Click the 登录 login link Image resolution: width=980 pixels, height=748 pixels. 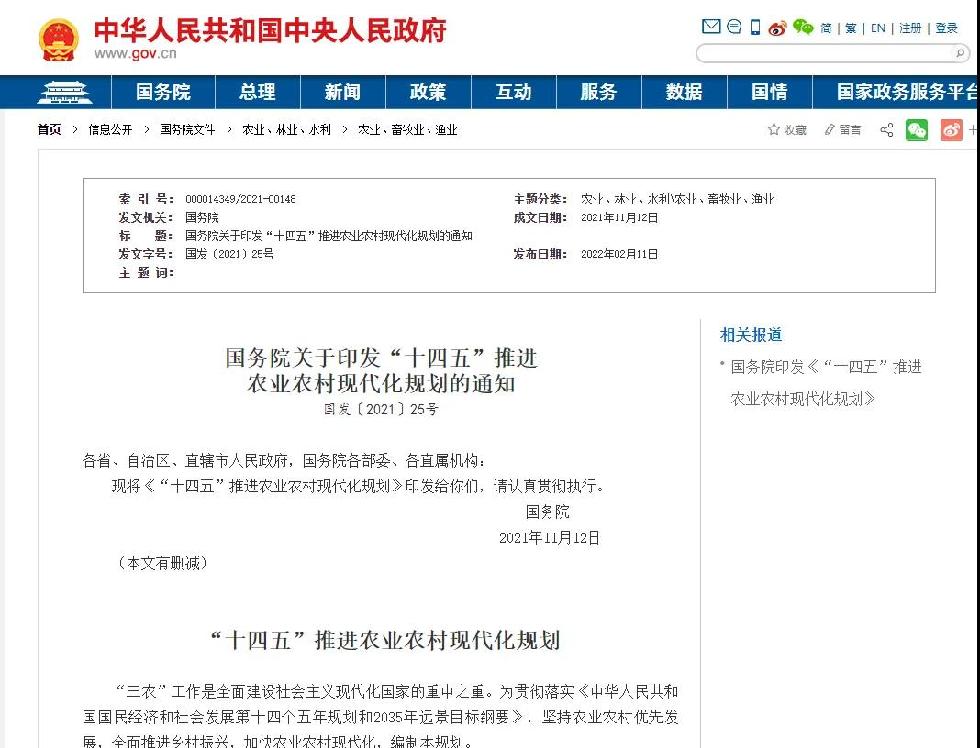[946, 28]
